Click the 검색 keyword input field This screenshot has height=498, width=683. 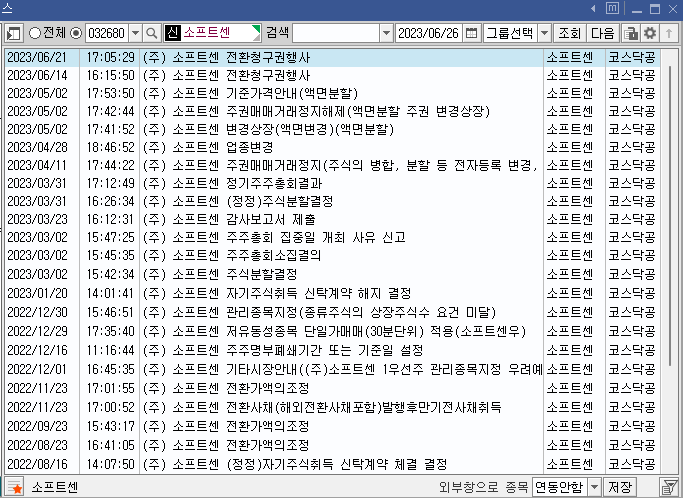(335, 33)
